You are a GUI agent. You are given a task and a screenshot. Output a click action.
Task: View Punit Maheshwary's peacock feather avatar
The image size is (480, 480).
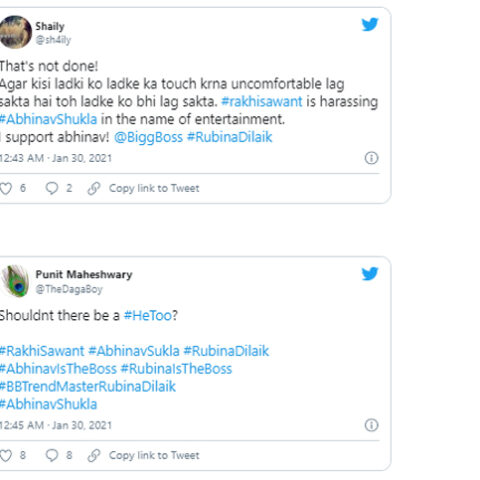click(15, 281)
